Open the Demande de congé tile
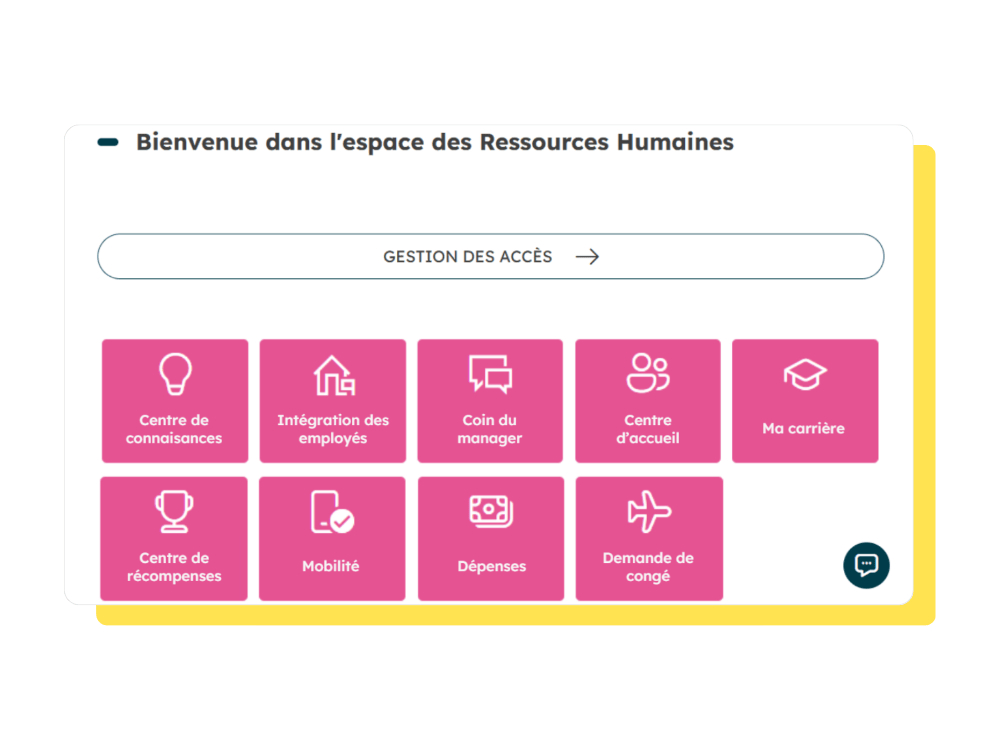Viewport: 1000px width, 750px height. 648,538
